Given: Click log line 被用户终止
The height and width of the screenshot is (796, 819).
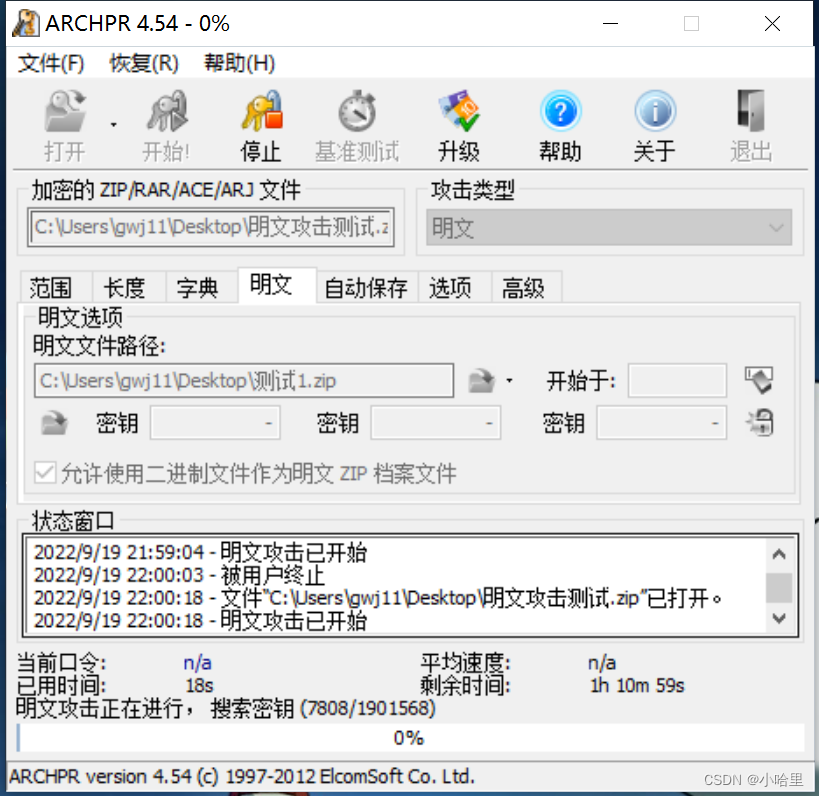Looking at the screenshot, I should tap(179, 575).
